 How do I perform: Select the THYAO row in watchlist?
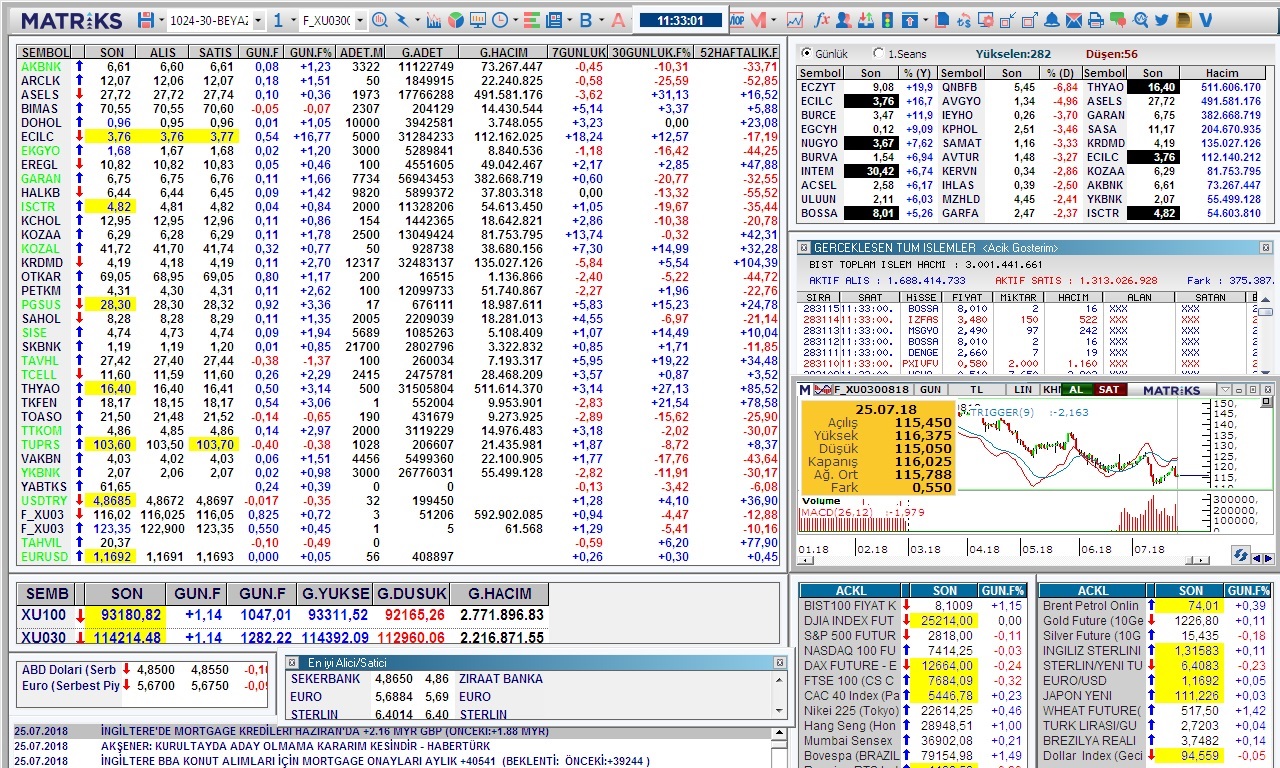coord(398,388)
